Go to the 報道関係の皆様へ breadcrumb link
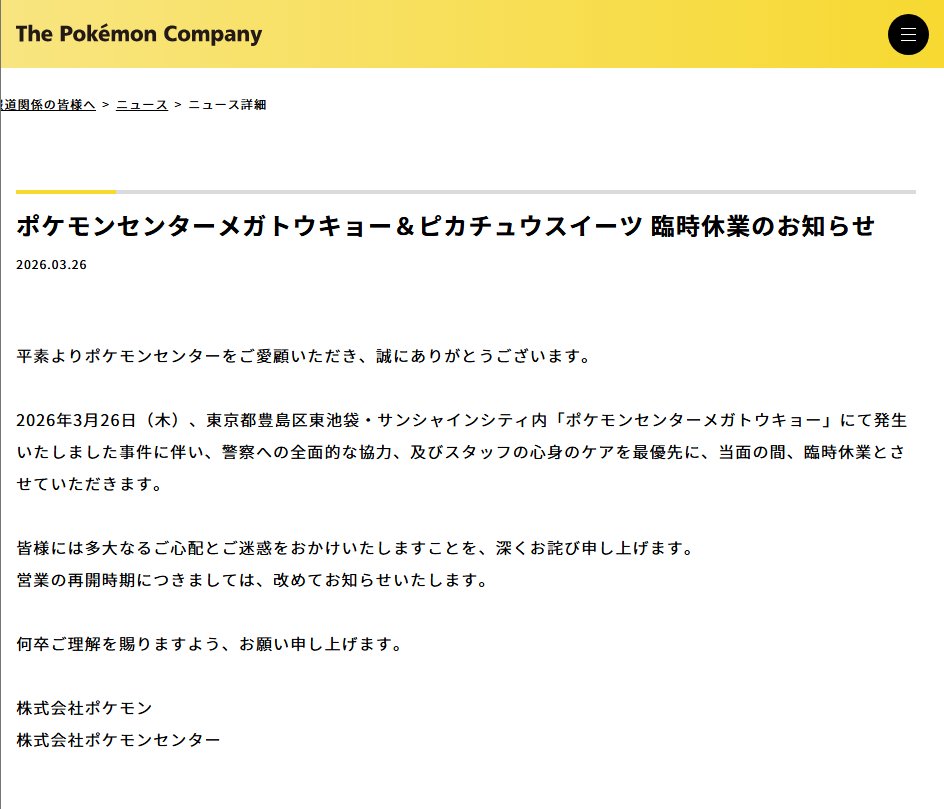Screen dimensions: 944x809 click(x=47, y=105)
